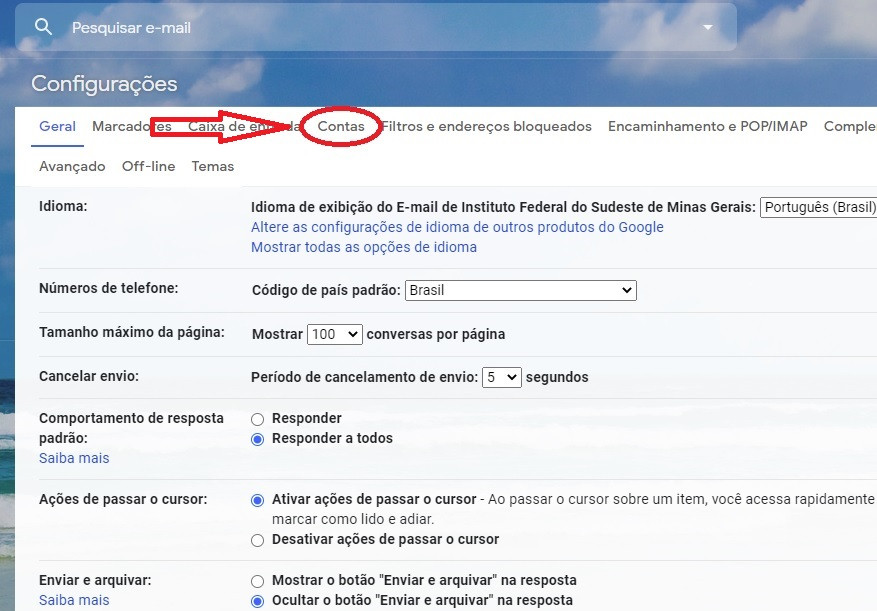Expand the conversations per page dropdown
This screenshot has height=611, width=877.
coord(334,334)
